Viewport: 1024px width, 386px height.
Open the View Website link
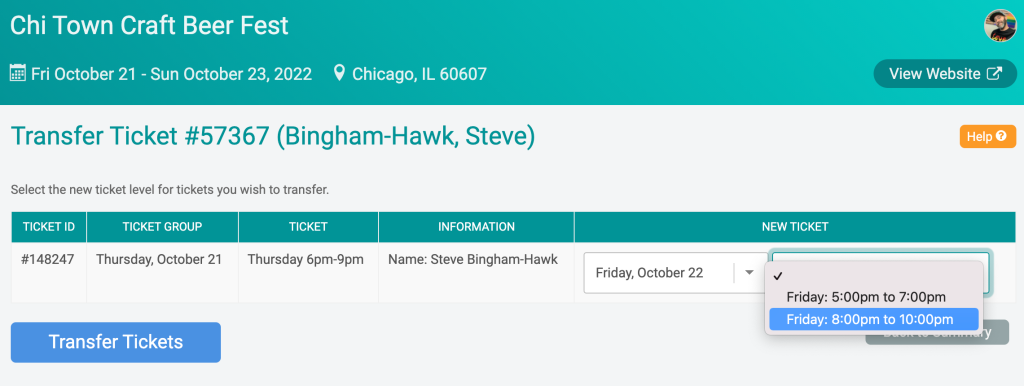click(945, 74)
